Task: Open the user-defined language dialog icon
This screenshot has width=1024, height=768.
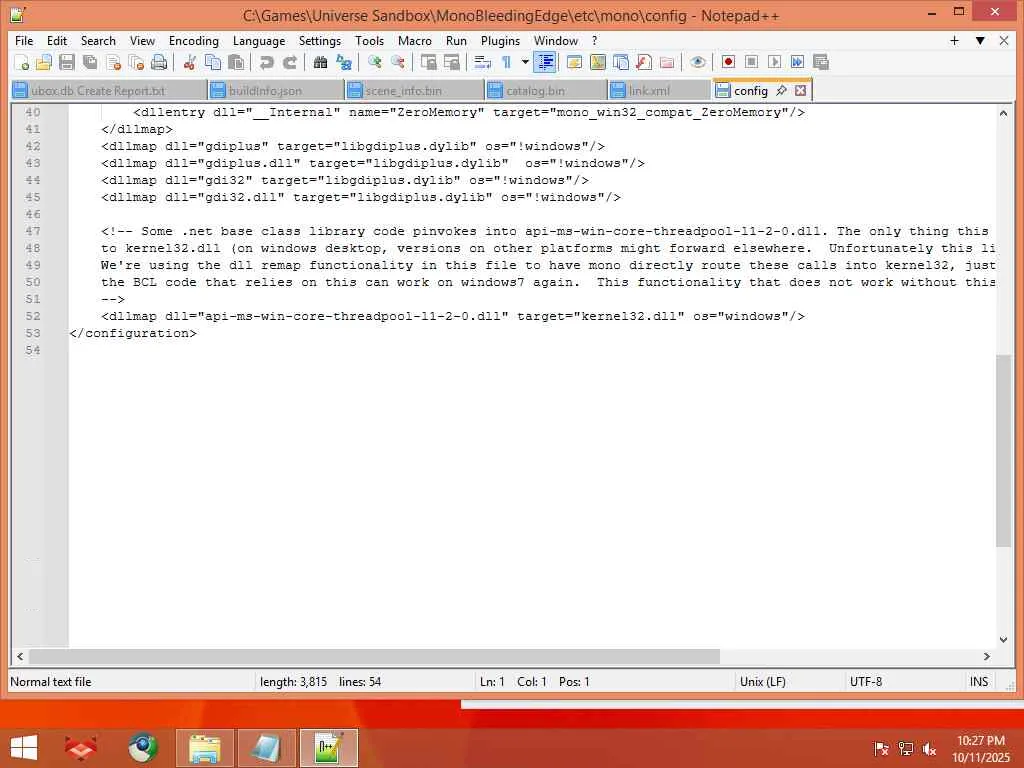Action: coord(574,62)
